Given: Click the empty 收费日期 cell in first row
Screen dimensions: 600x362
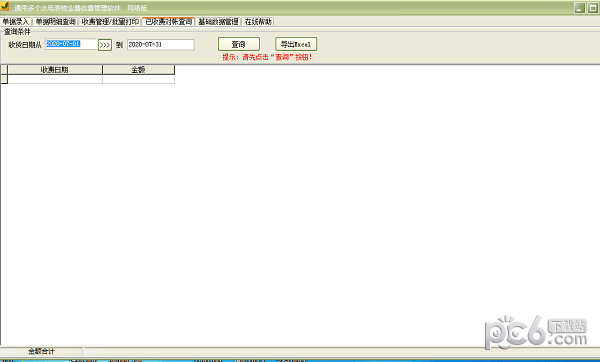Looking at the screenshot, I should pyautogui.click(x=55, y=79).
